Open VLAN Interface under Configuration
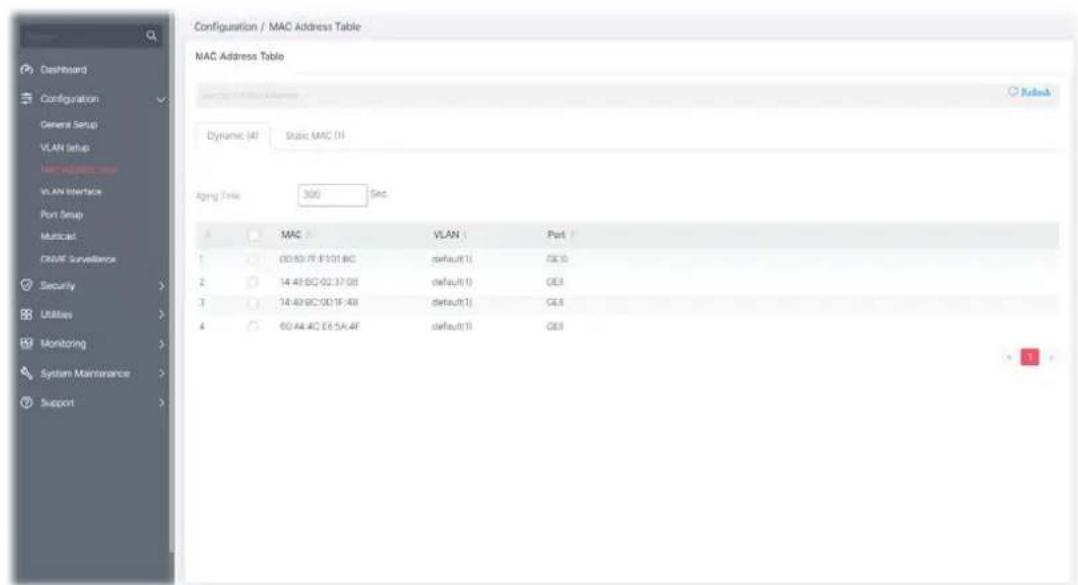 pyautogui.click(x=71, y=192)
